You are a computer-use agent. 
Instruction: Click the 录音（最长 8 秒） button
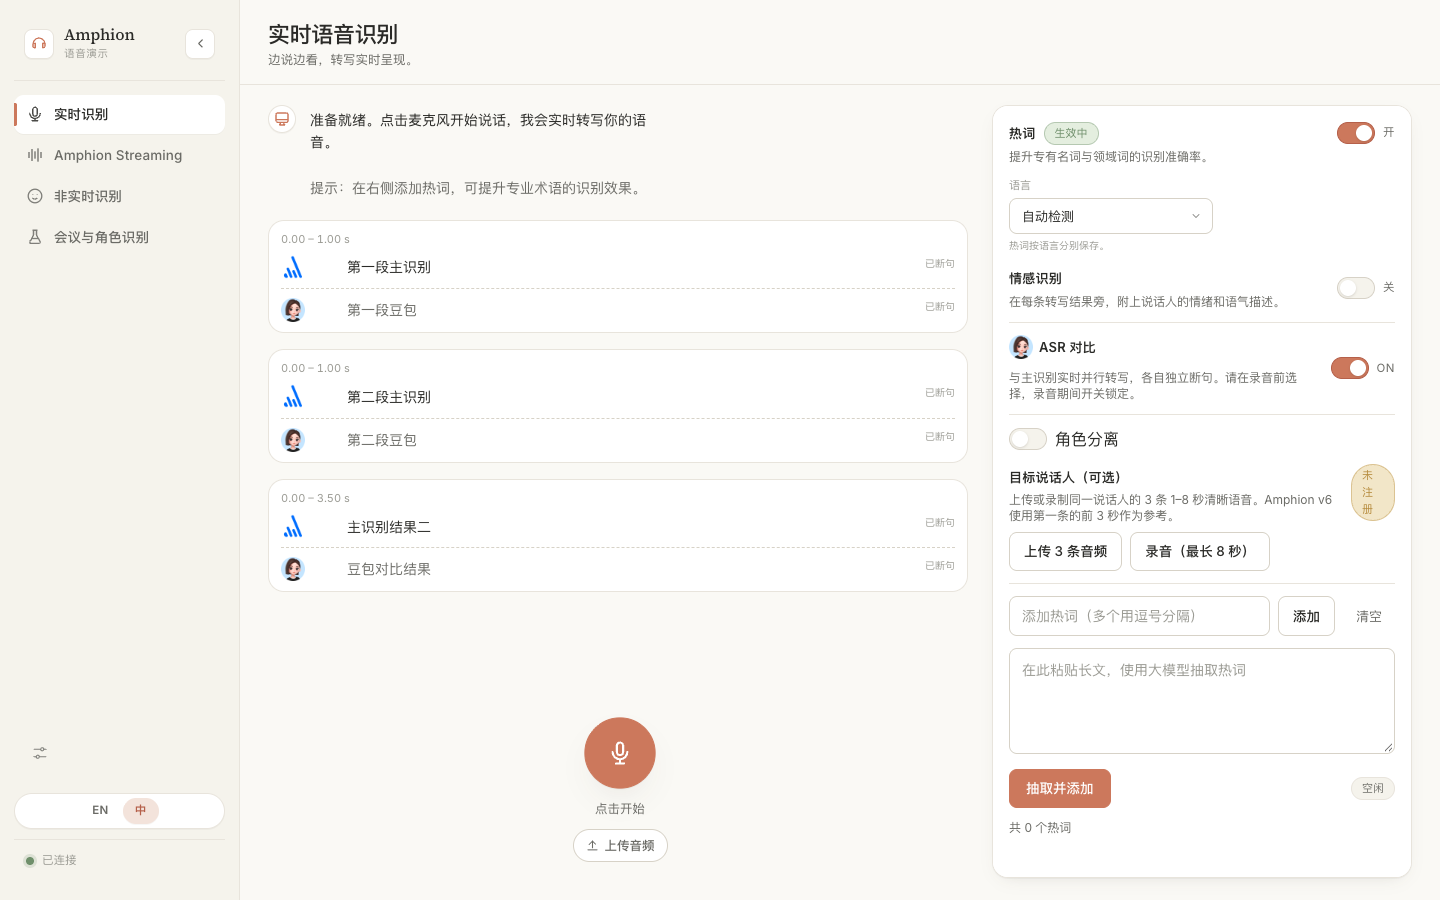1200,551
